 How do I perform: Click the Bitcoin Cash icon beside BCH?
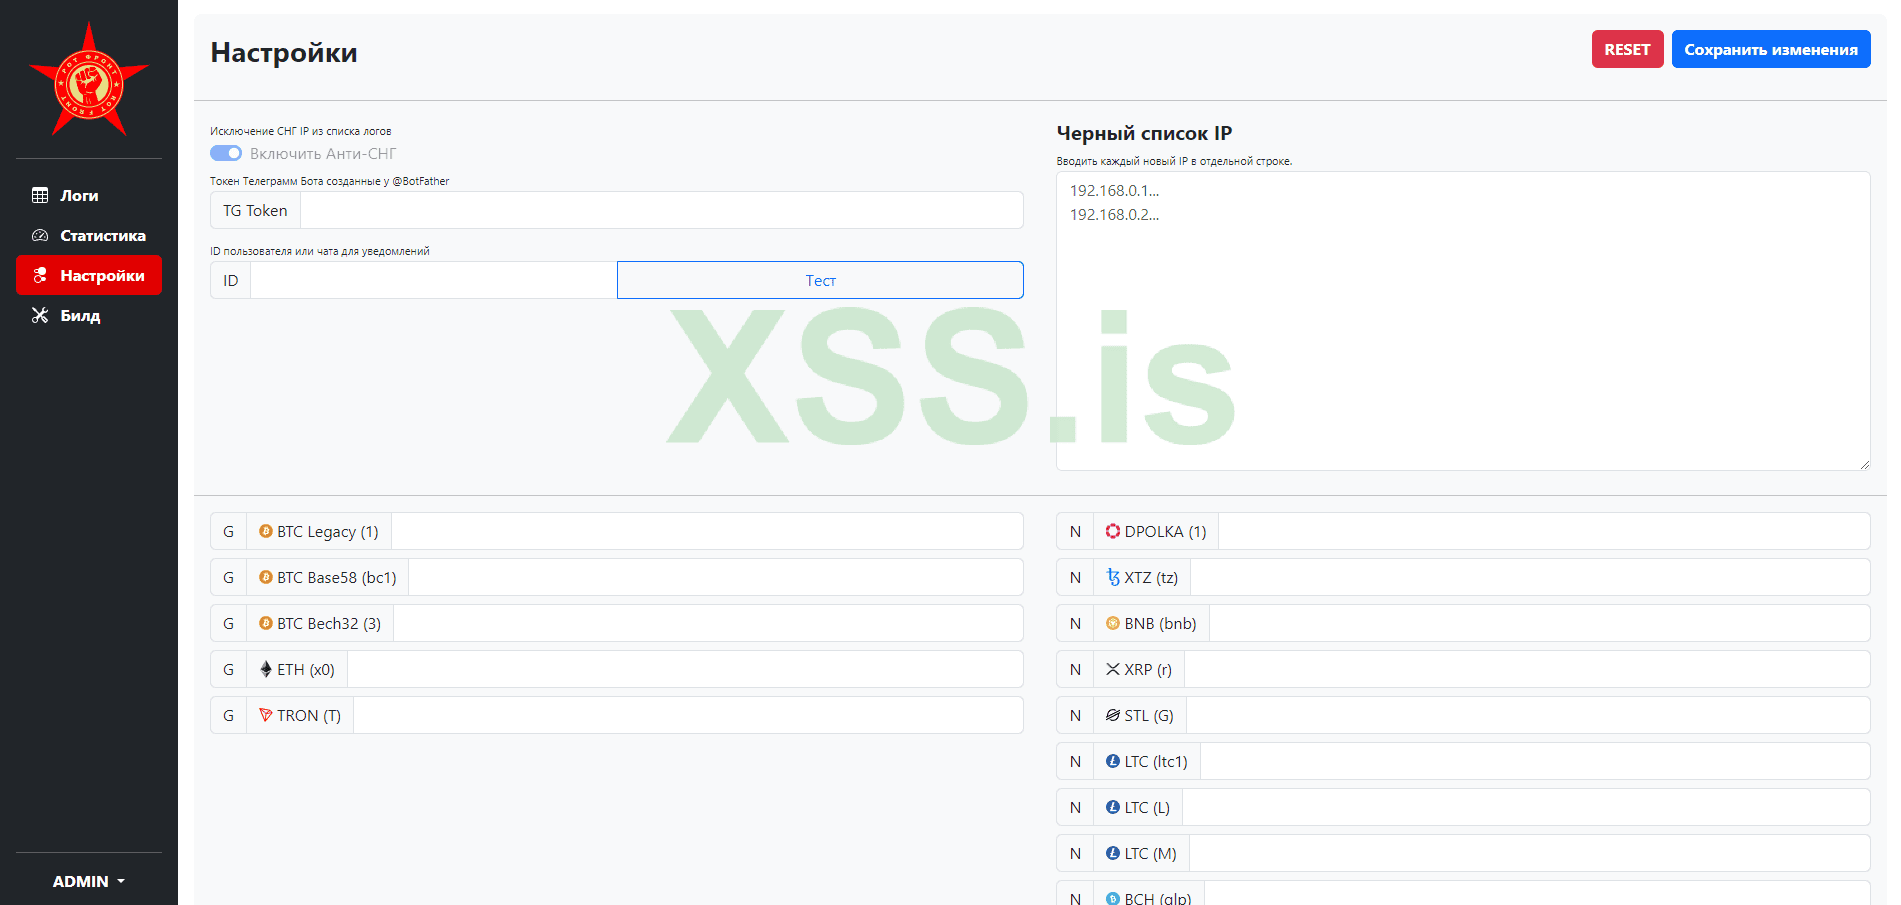click(1113, 898)
